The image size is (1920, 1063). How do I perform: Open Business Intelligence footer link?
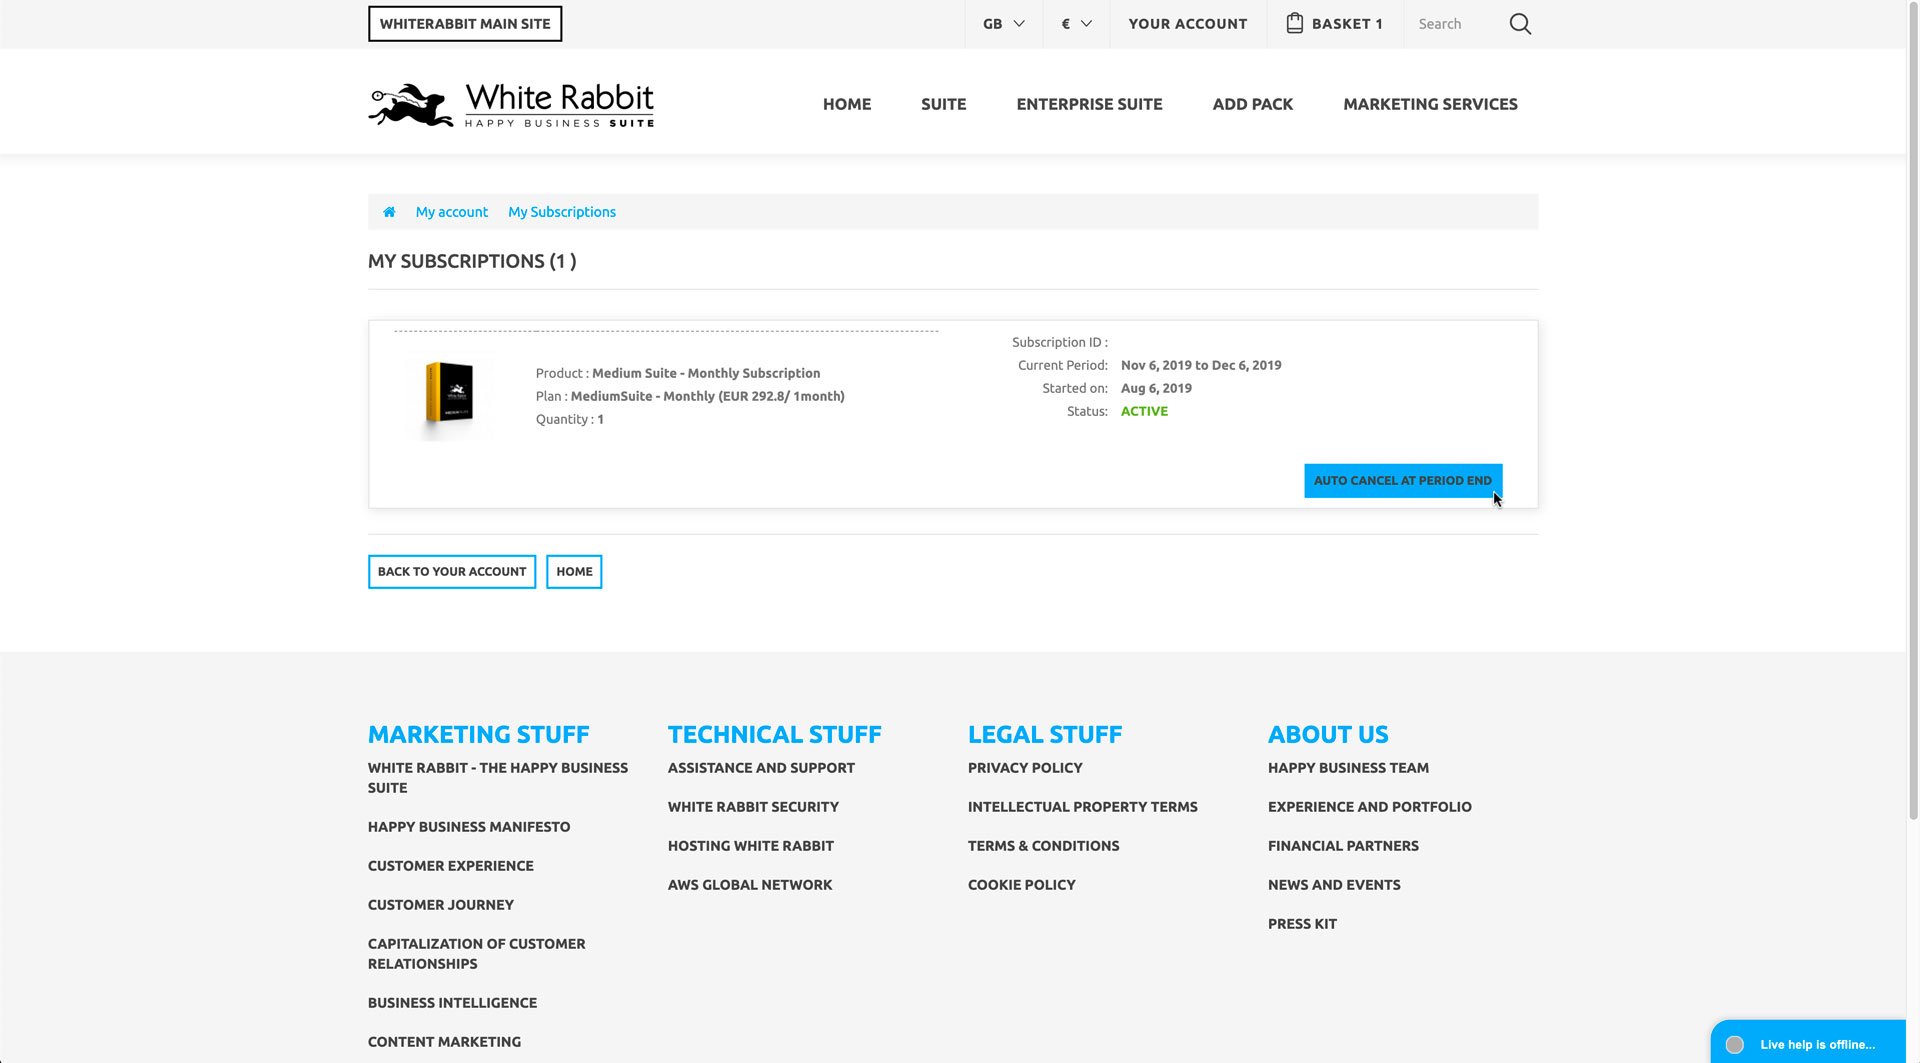pos(452,1003)
